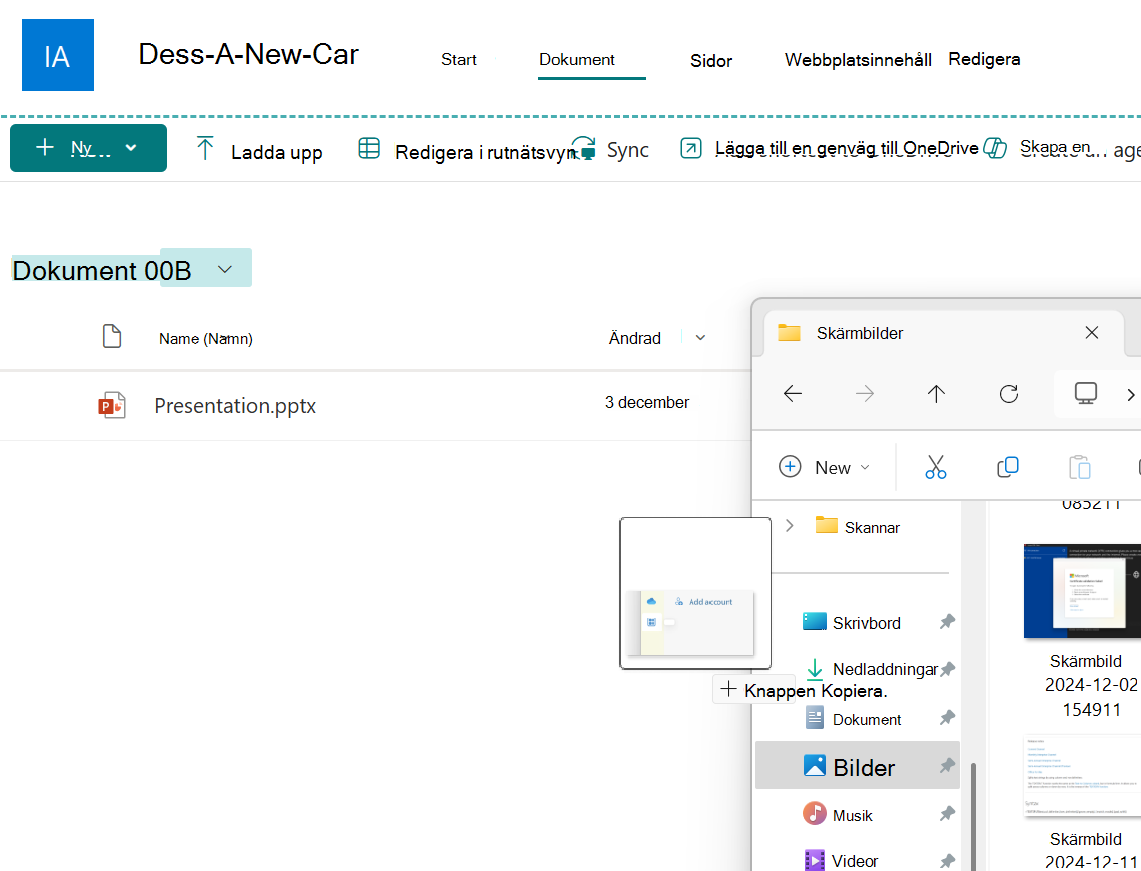Click the Explorer forward arrow
The width and height of the screenshot is (1141, 871).
click(864, 394)
